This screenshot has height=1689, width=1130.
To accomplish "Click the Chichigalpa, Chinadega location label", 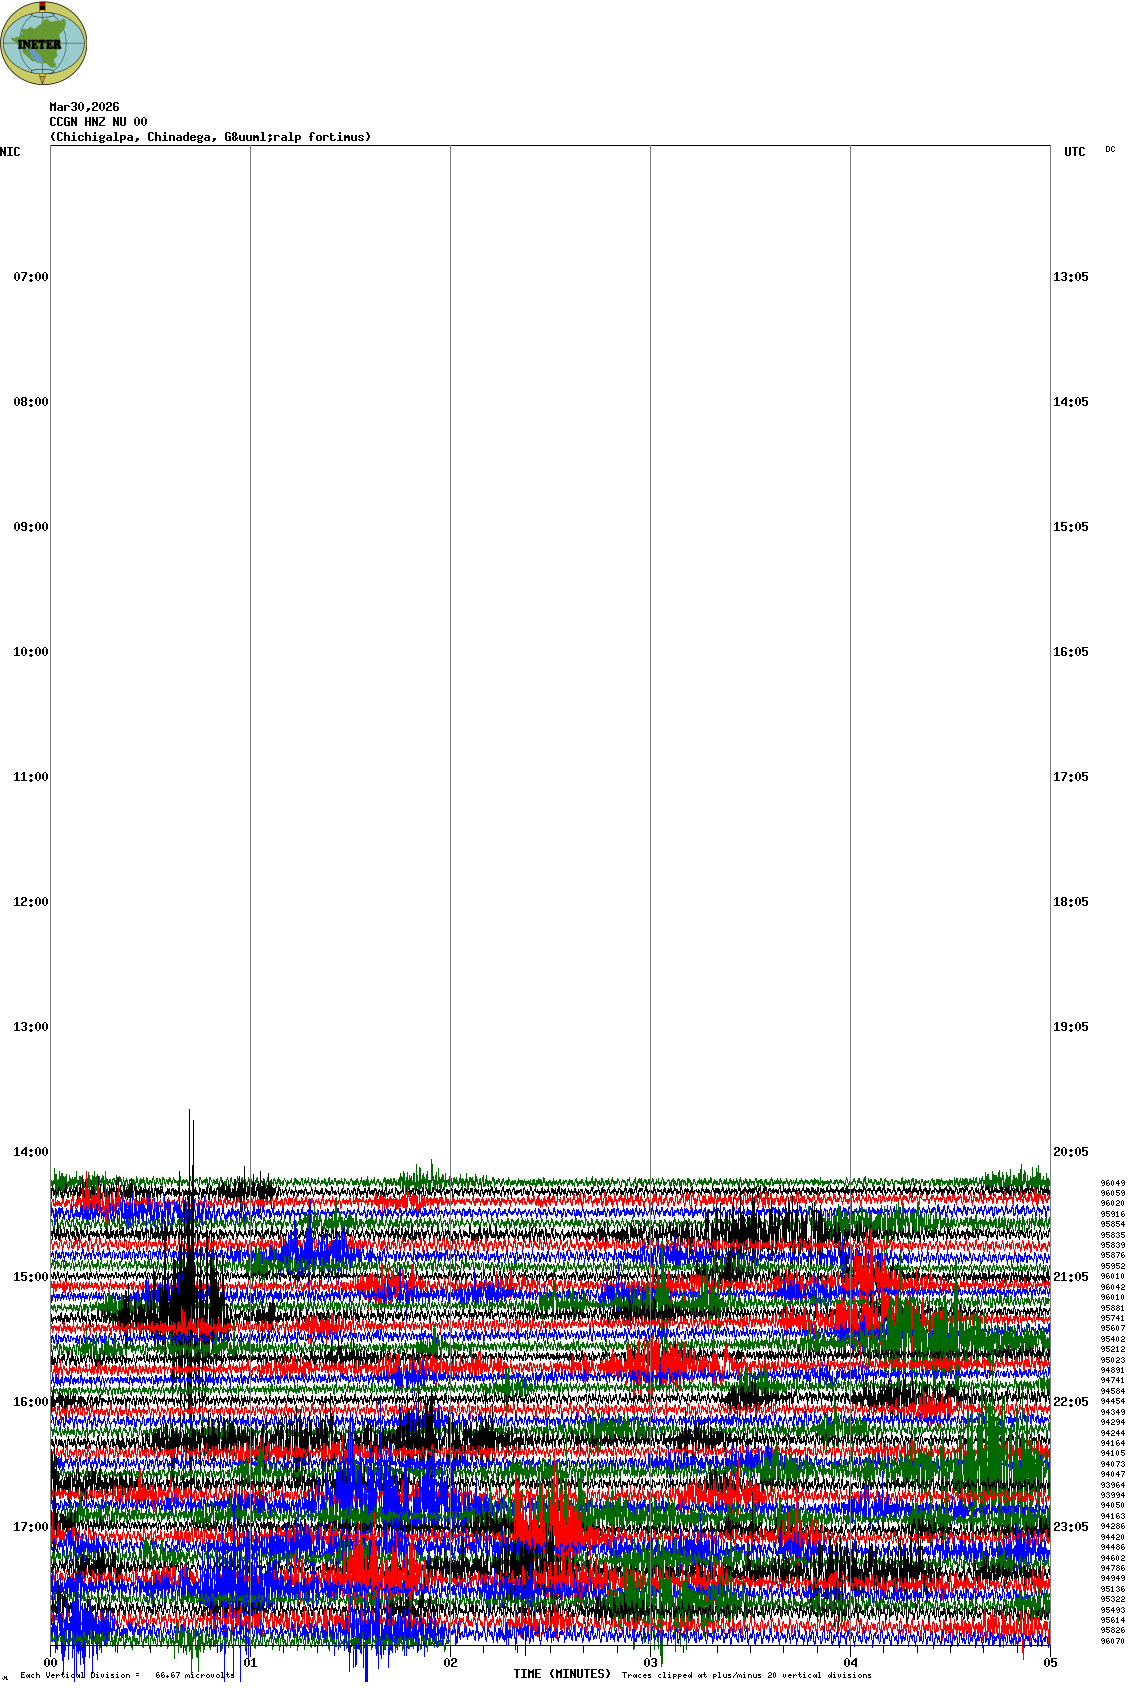I will point(210,137).
